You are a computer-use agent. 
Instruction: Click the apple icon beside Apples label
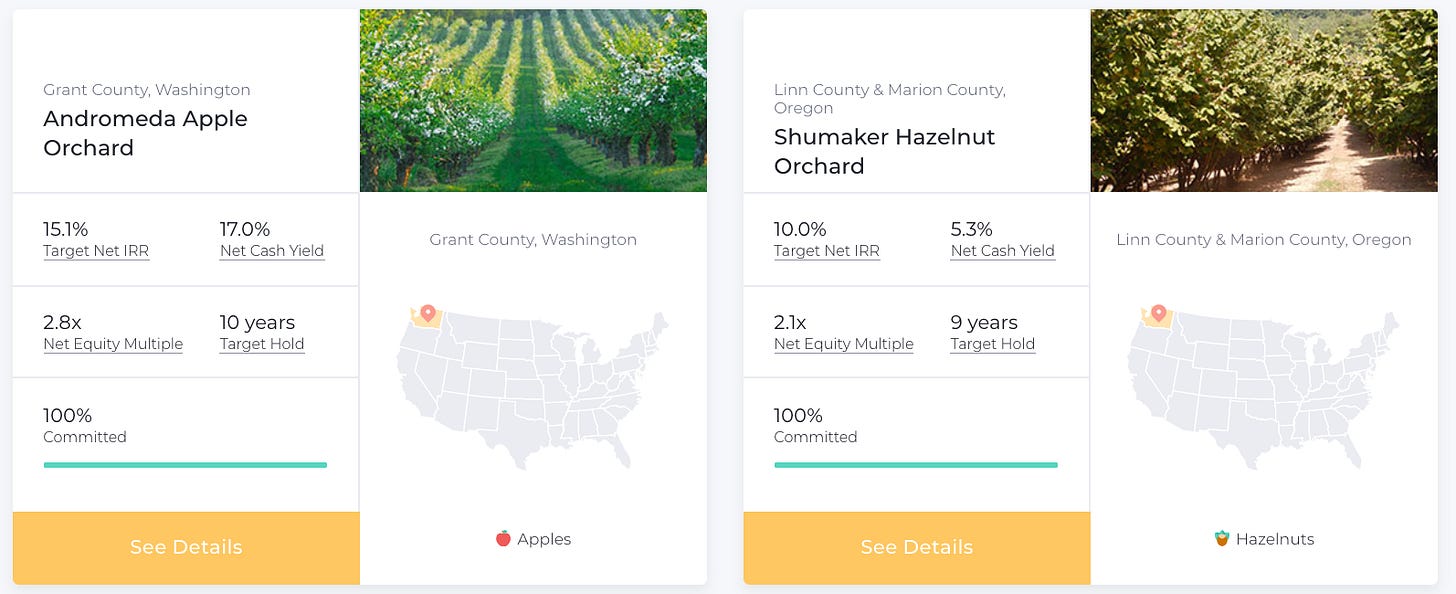click(503, 539)
